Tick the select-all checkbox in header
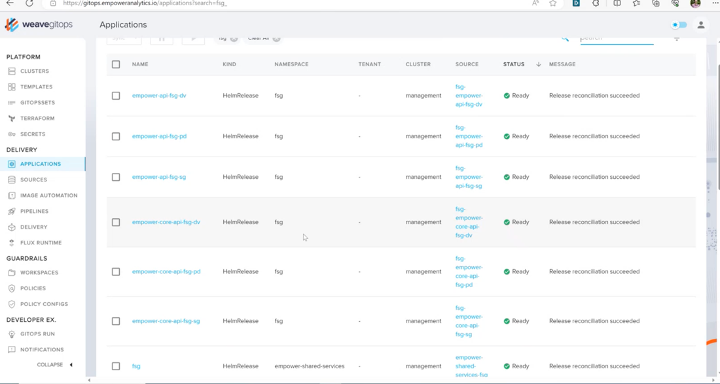This screenshot has height=384, width=720. coord(116,64)
